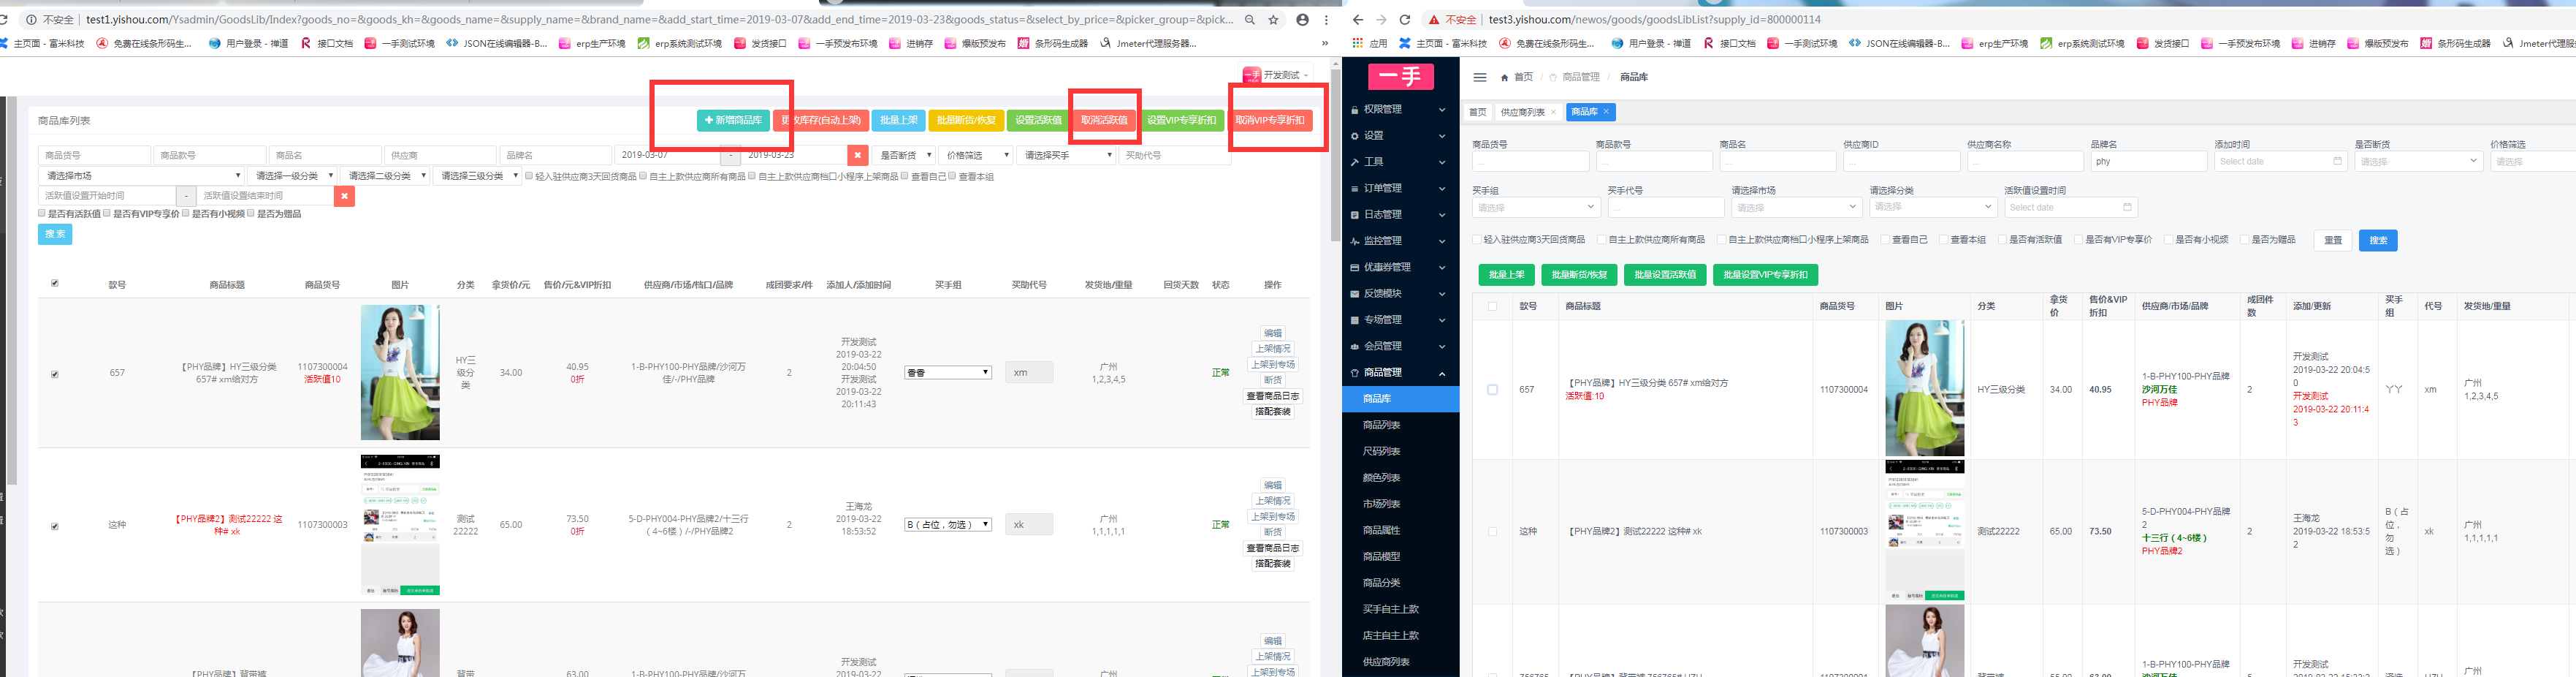Click back arrow in right browser window

1357,19
